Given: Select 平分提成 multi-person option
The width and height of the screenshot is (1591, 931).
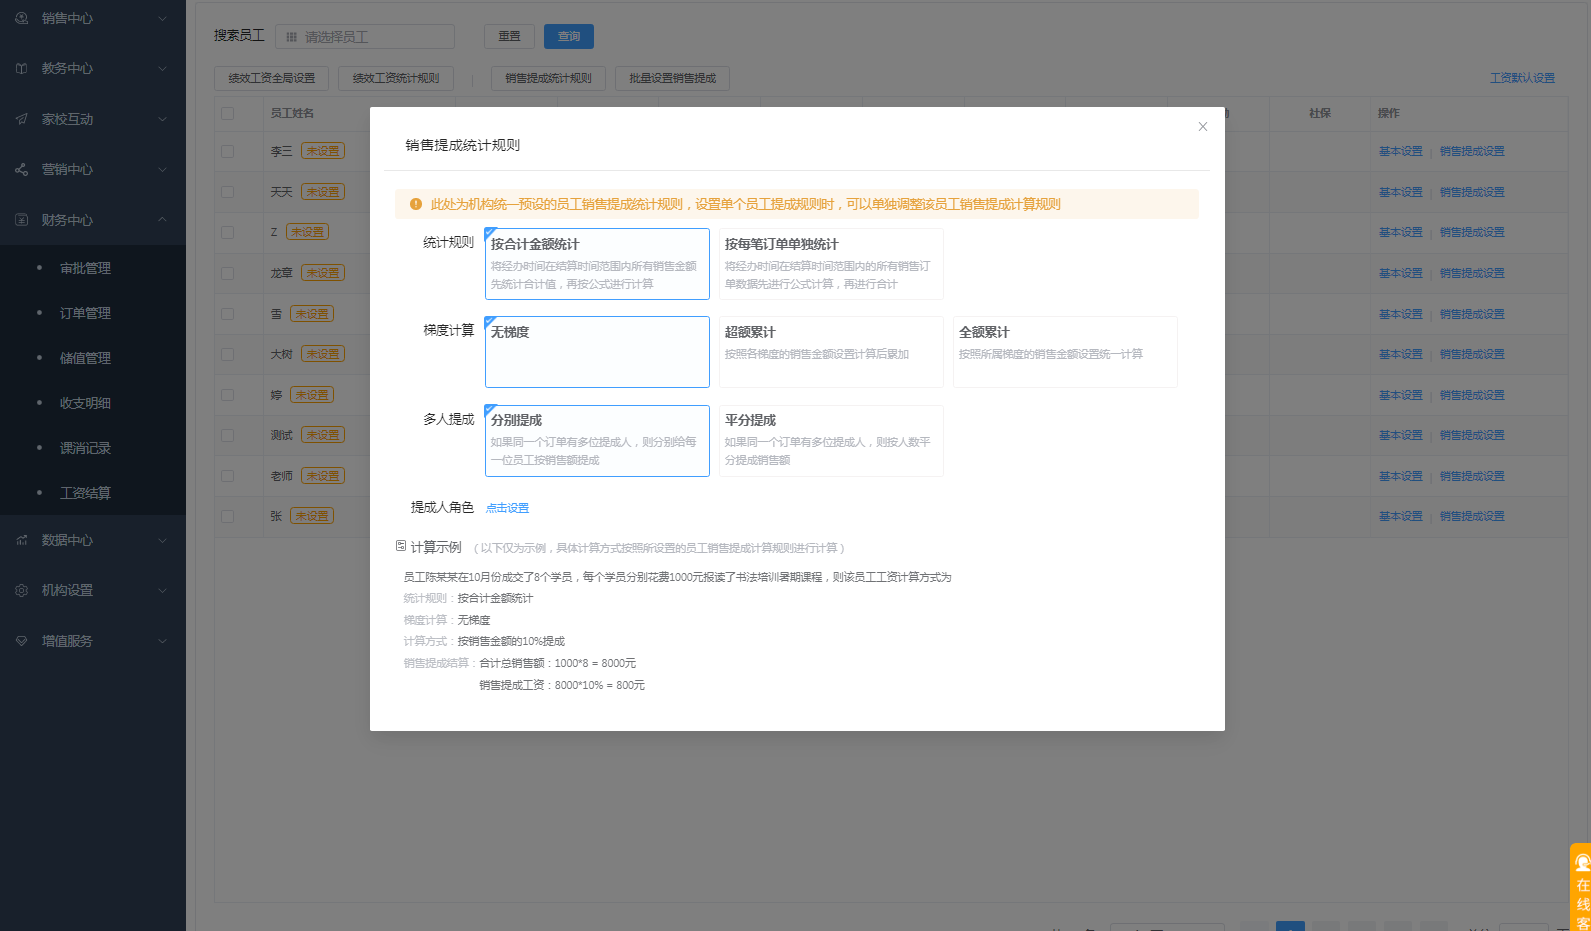Looking at the screenshot, I should tap(831, 441).
